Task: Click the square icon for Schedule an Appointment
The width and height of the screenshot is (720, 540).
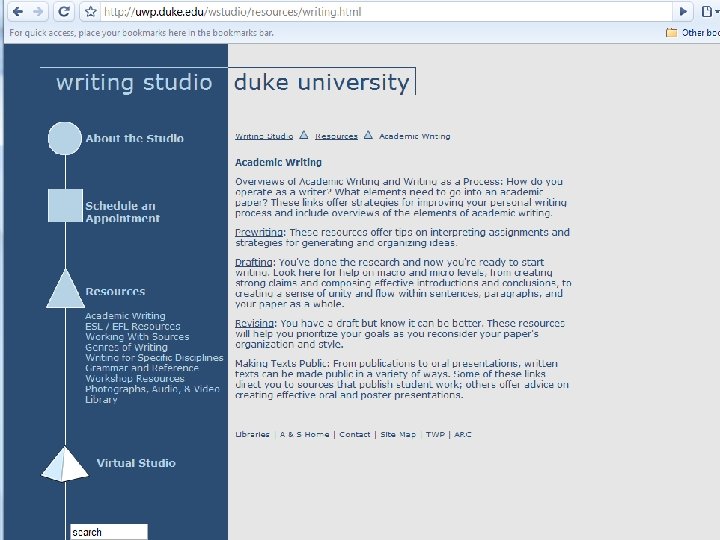Action: pyautogui.click(x=65, y=206)
